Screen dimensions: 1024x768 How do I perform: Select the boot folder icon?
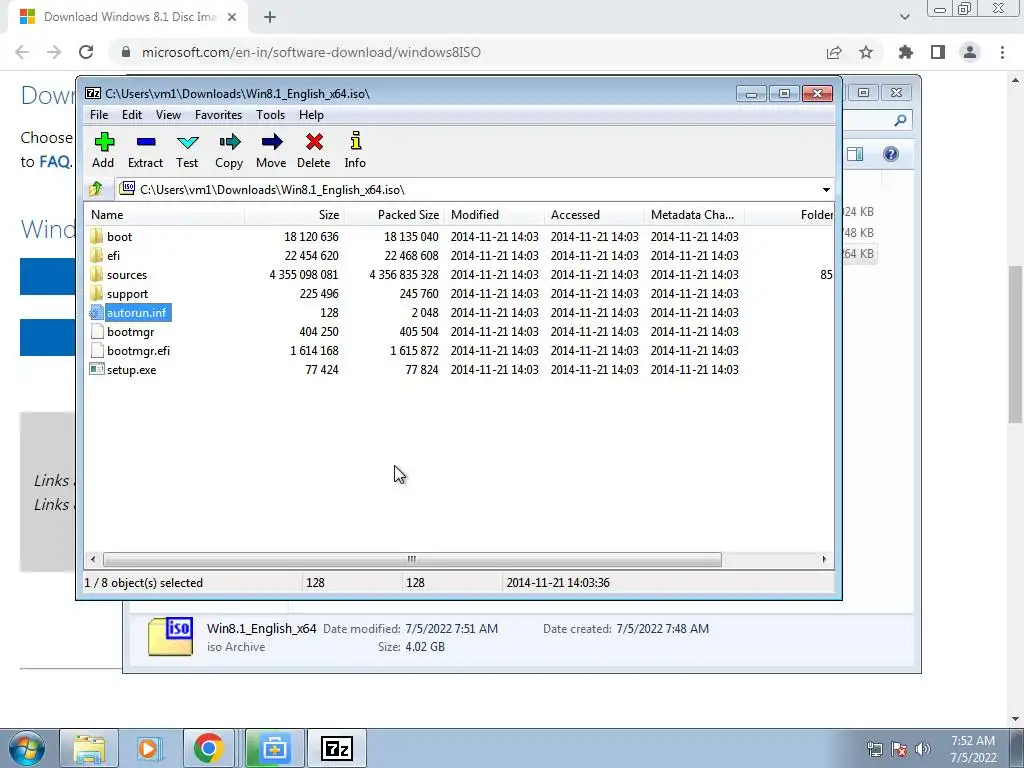97,236
